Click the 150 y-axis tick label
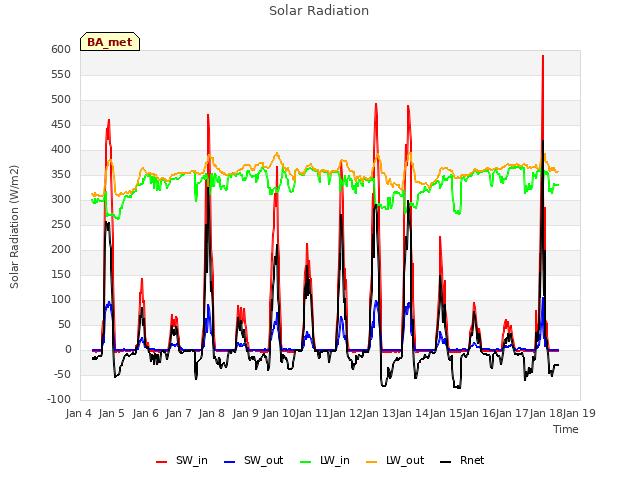Screen dimensions: 640x480 click(x=61, y=274)
